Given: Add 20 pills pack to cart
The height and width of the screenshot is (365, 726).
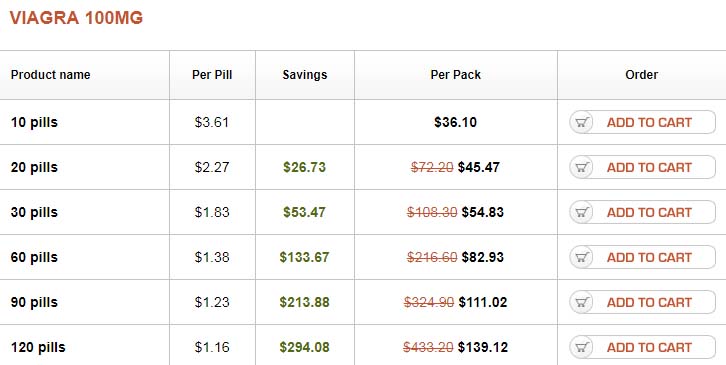Looking at the screenshot, I should (642, 167).
